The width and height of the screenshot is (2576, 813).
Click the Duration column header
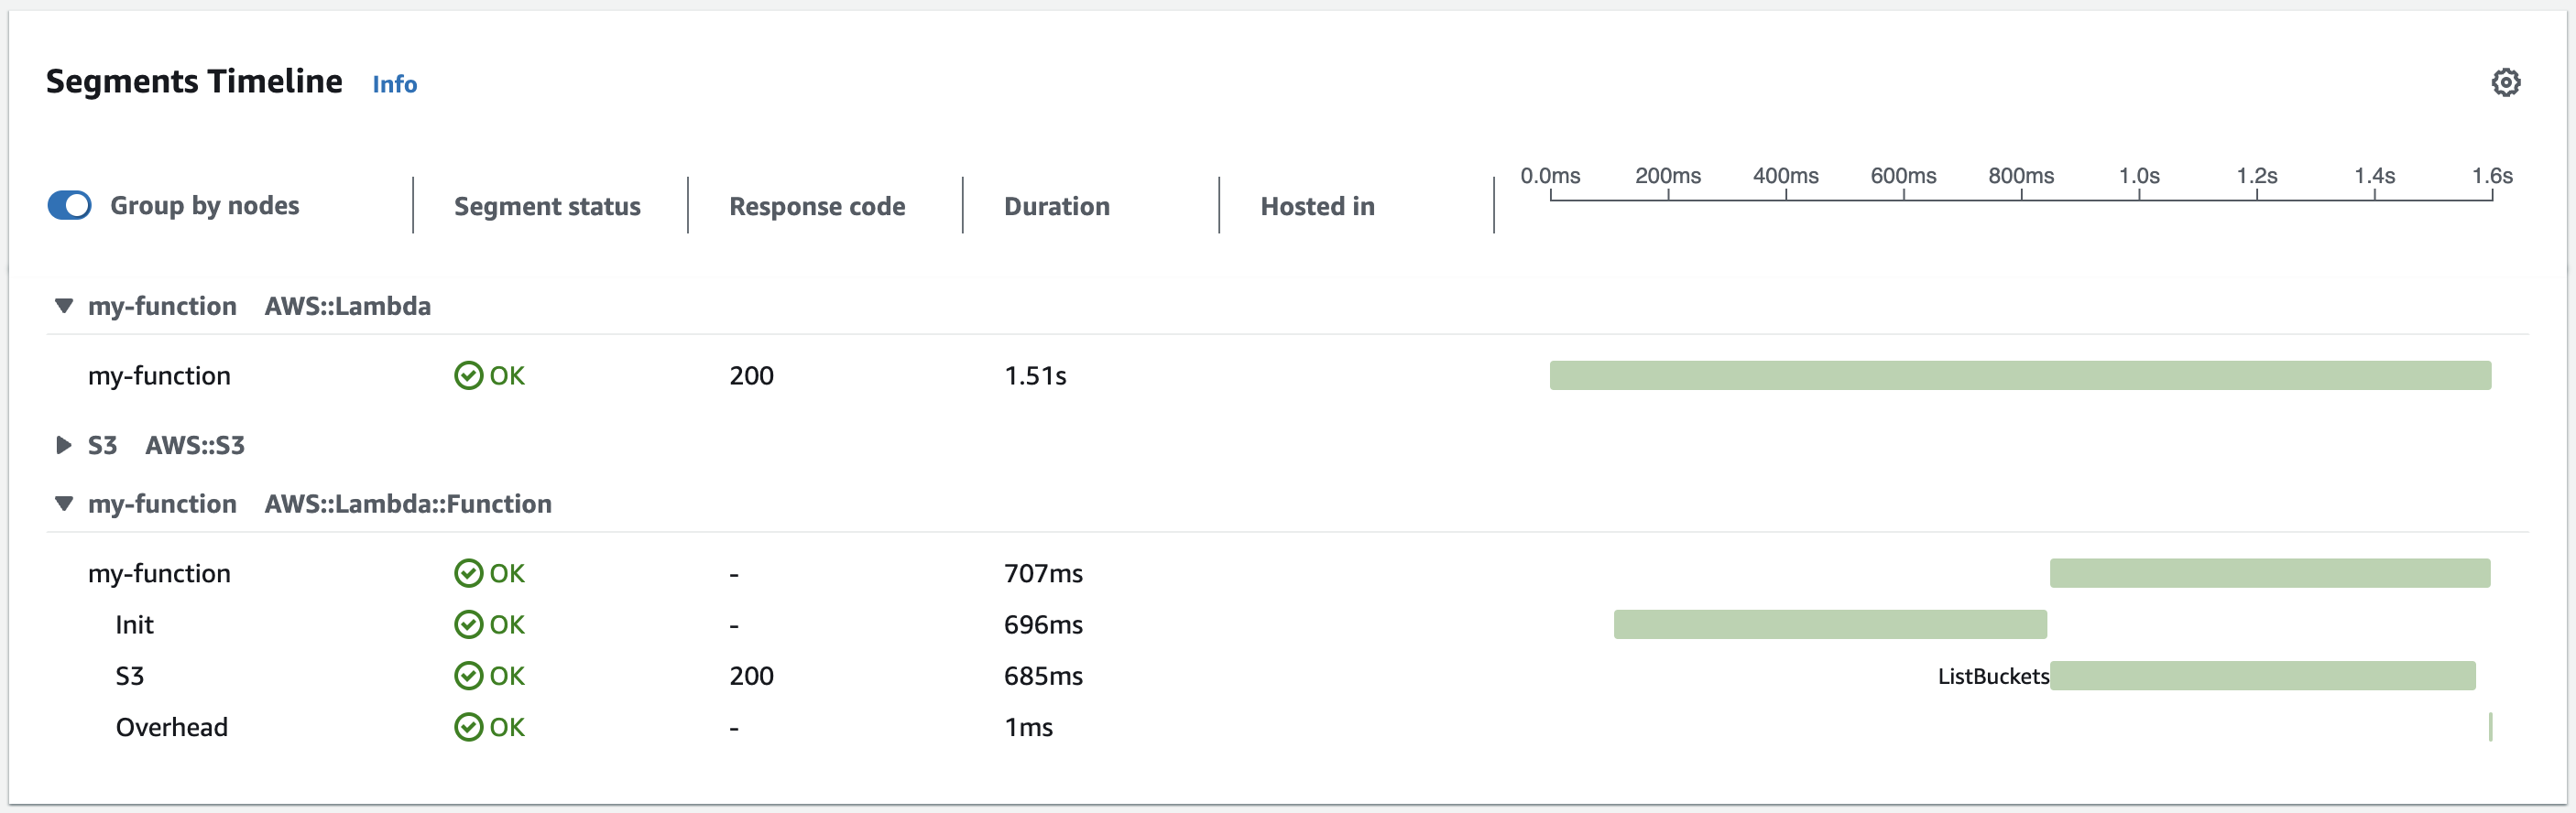pos(1056,206)
